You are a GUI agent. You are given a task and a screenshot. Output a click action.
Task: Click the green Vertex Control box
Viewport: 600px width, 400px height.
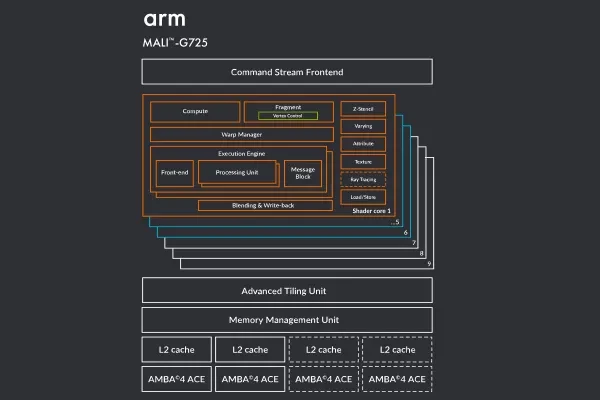[288, 116]
